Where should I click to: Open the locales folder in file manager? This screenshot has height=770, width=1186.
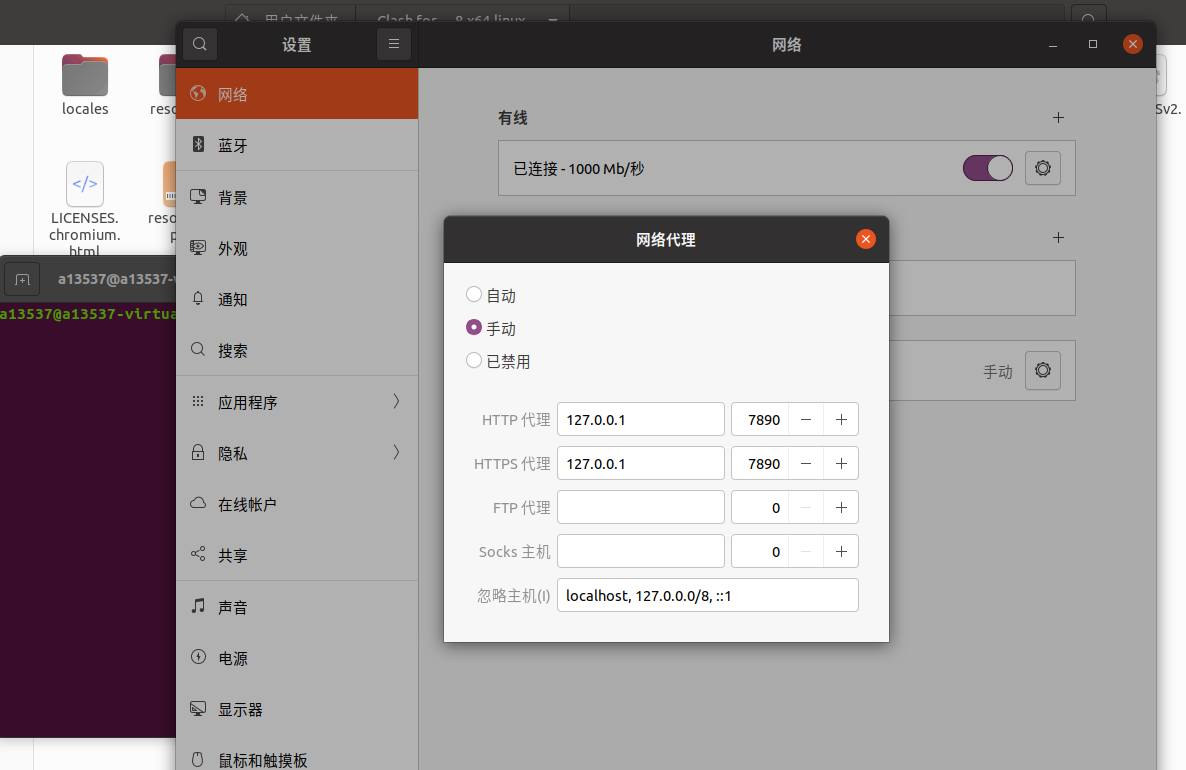pos(85,85)
